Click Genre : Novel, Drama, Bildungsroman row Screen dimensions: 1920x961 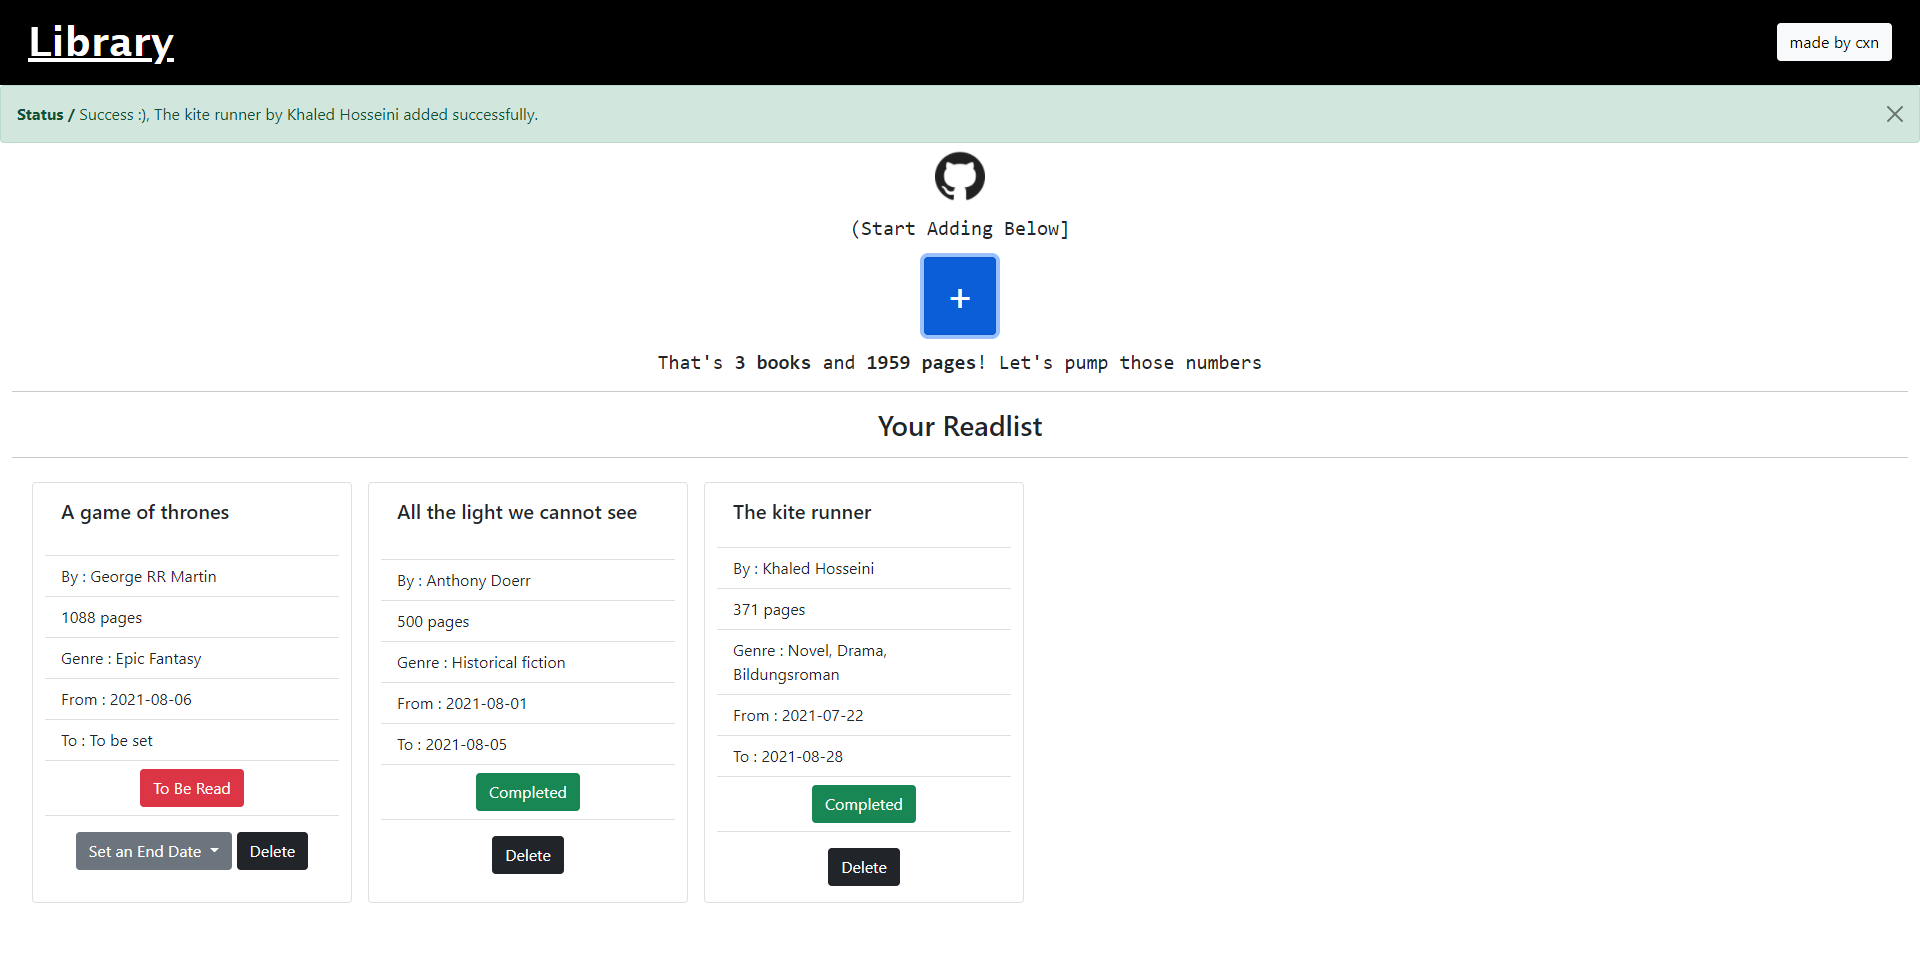pos(864,662)
